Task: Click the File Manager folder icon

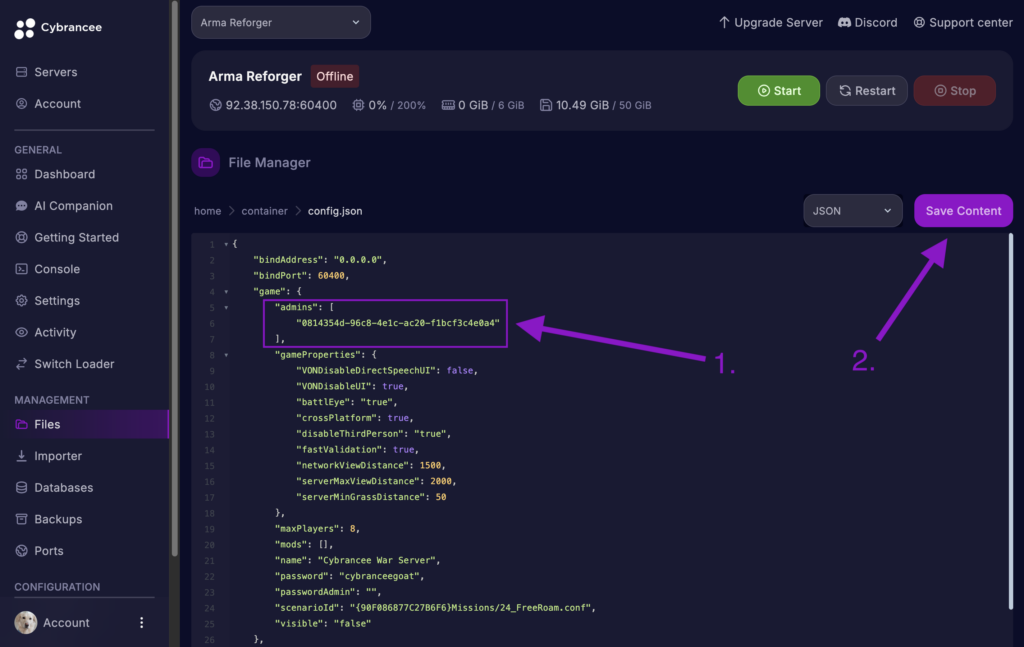Action: [206, 163]
